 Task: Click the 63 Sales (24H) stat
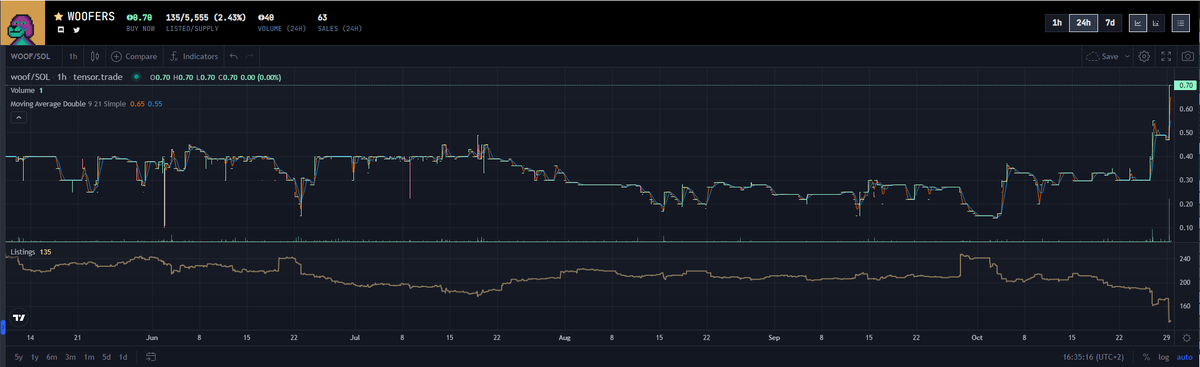click(x=322, y=17)
